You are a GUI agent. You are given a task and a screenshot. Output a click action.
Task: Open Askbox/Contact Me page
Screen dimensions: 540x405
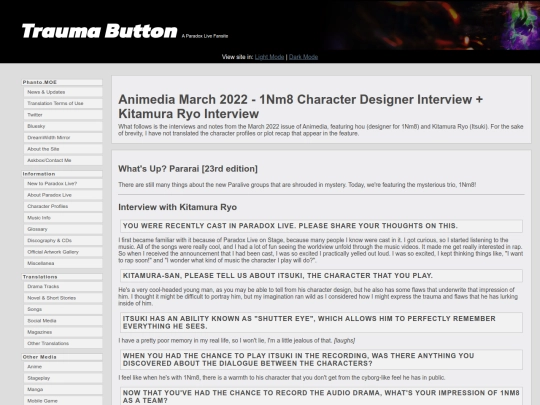point(63,160)
